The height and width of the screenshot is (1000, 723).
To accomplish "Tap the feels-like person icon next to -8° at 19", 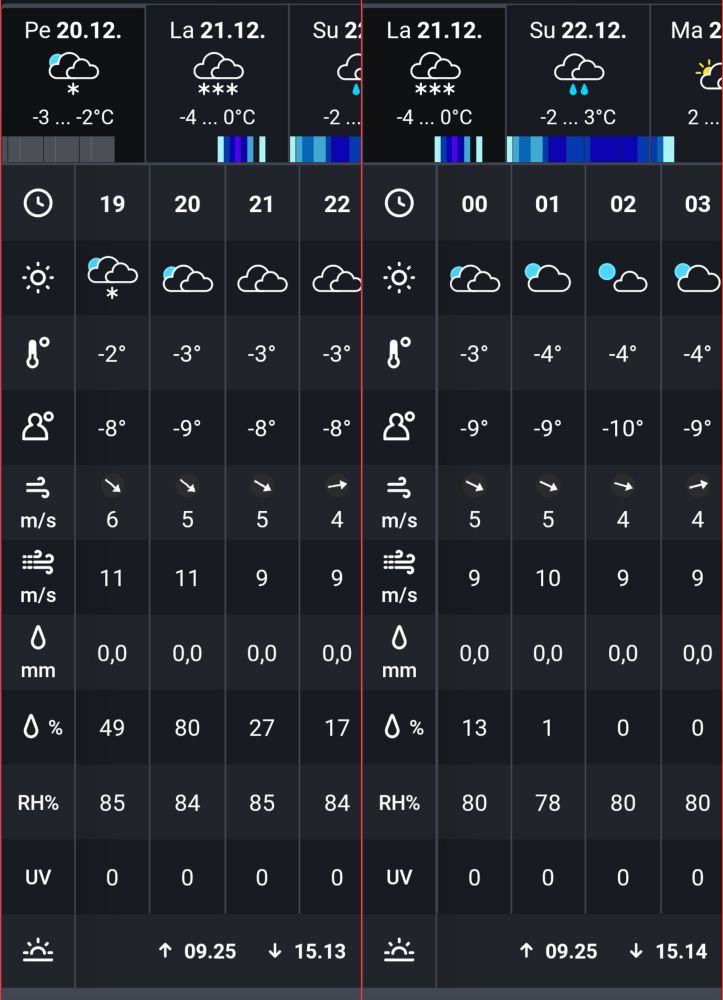I will pyautogui.click(x=38, y=427).
